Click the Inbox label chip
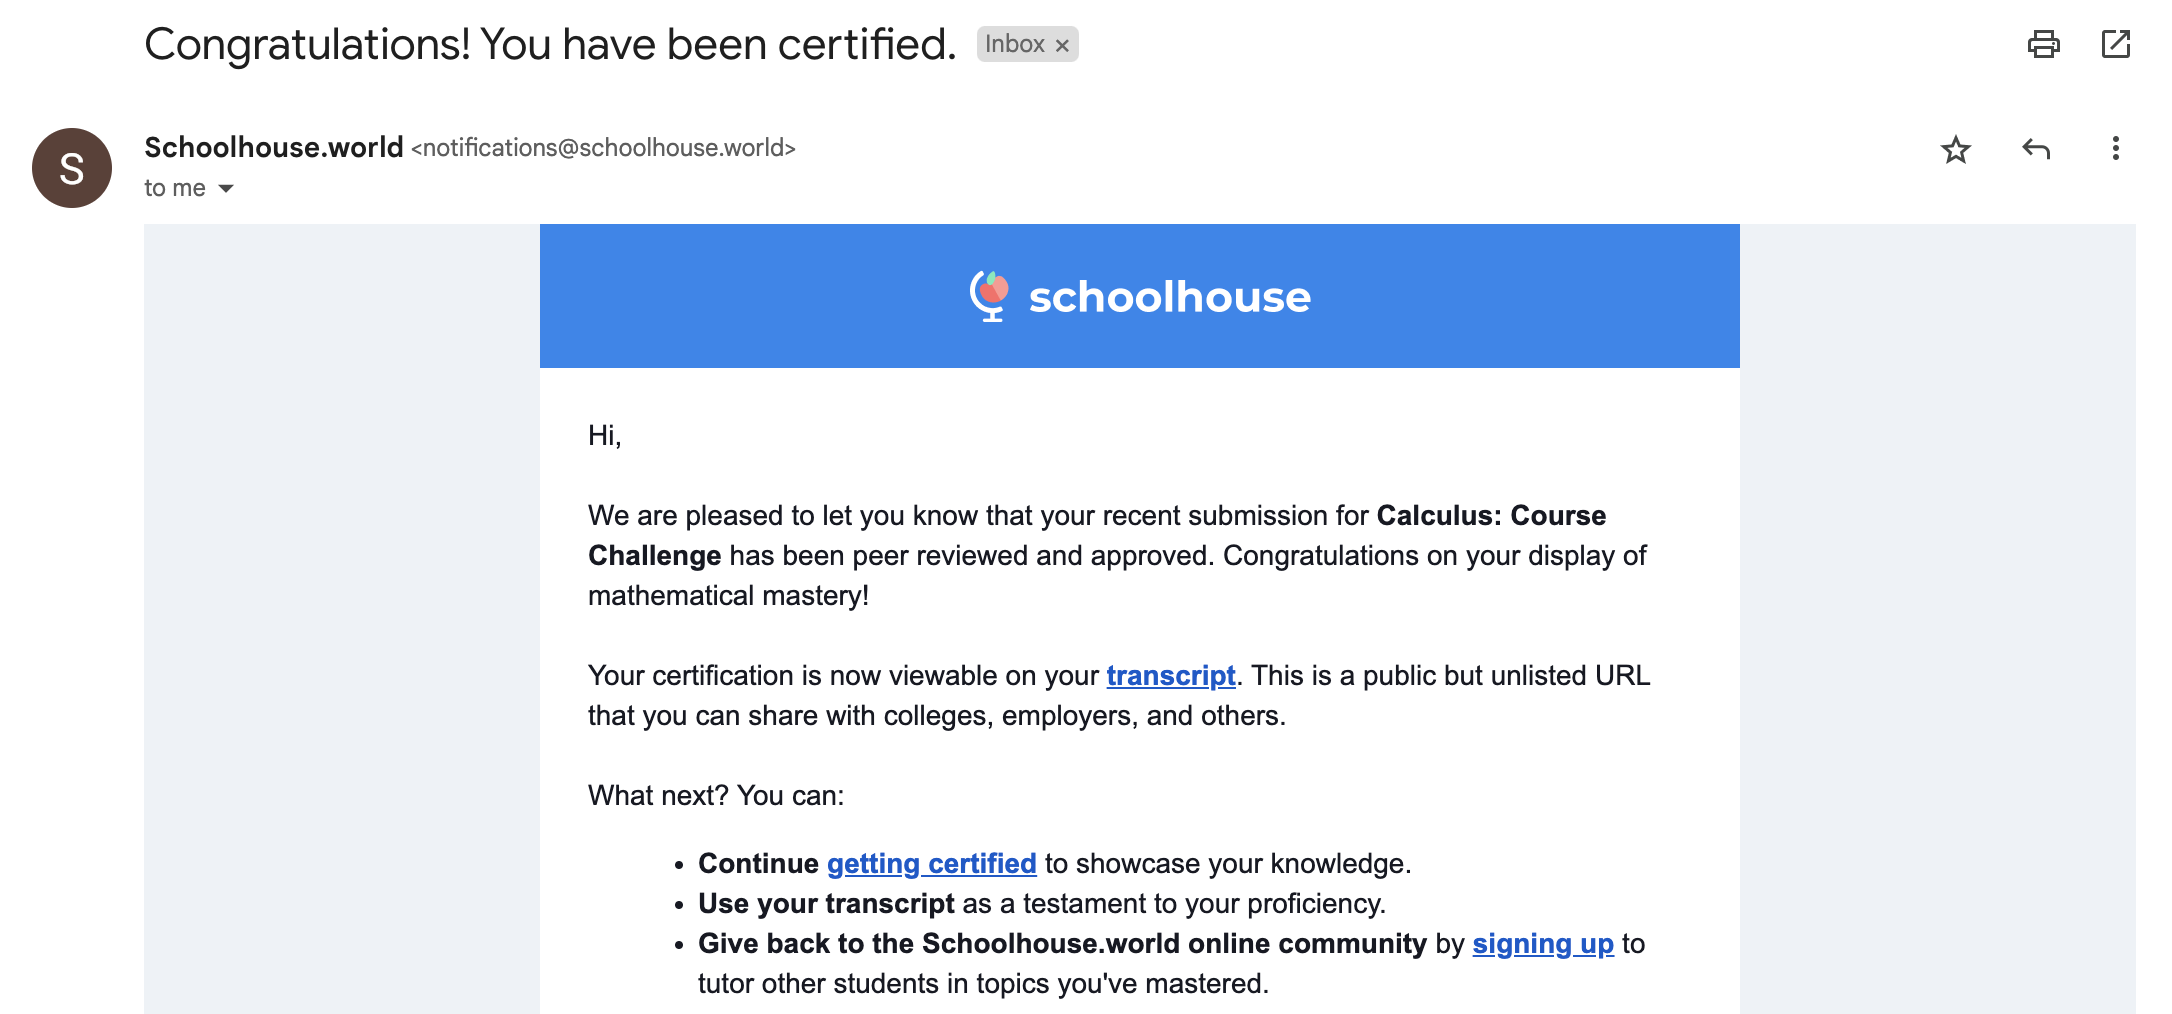2172x1014 pixels. (1014, 44)
